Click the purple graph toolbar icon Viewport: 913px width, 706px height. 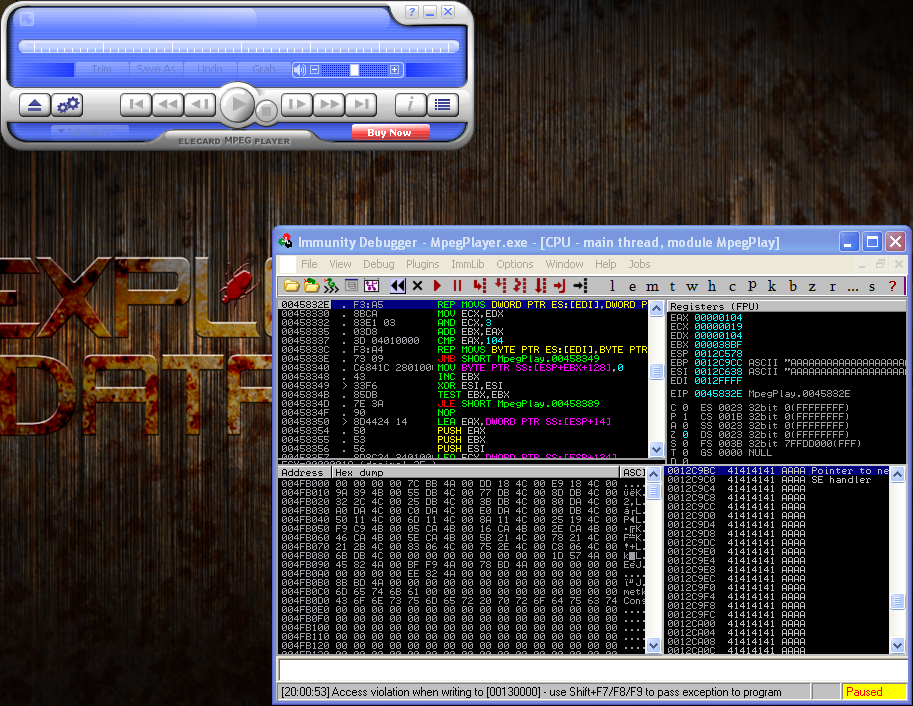click(371, 285)
